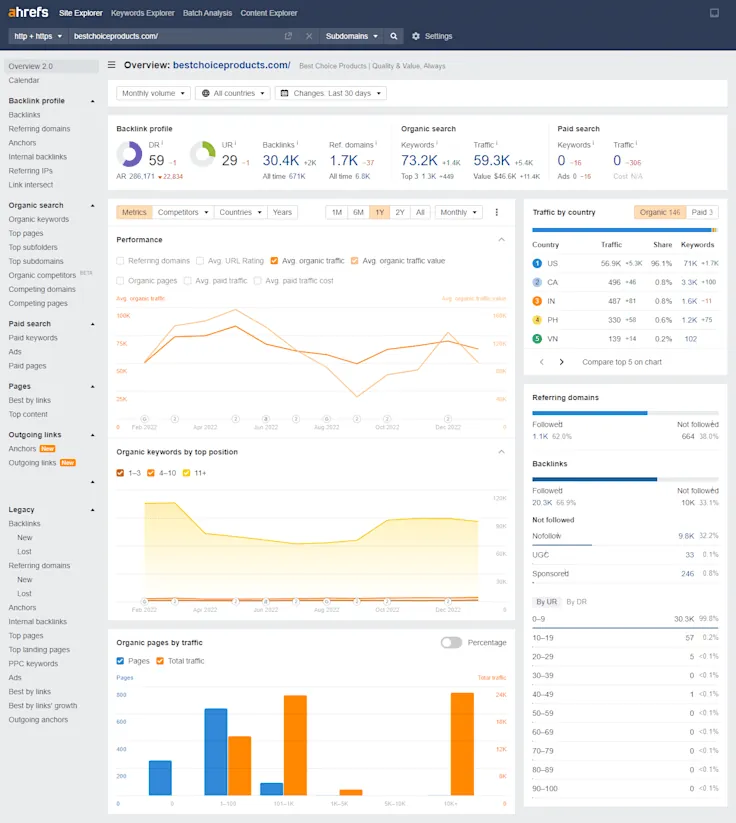This screenshot has height=823, width=736.
Task: Open chart options three-dot menu
Action: pyautogui.click(x=497, y=212)
